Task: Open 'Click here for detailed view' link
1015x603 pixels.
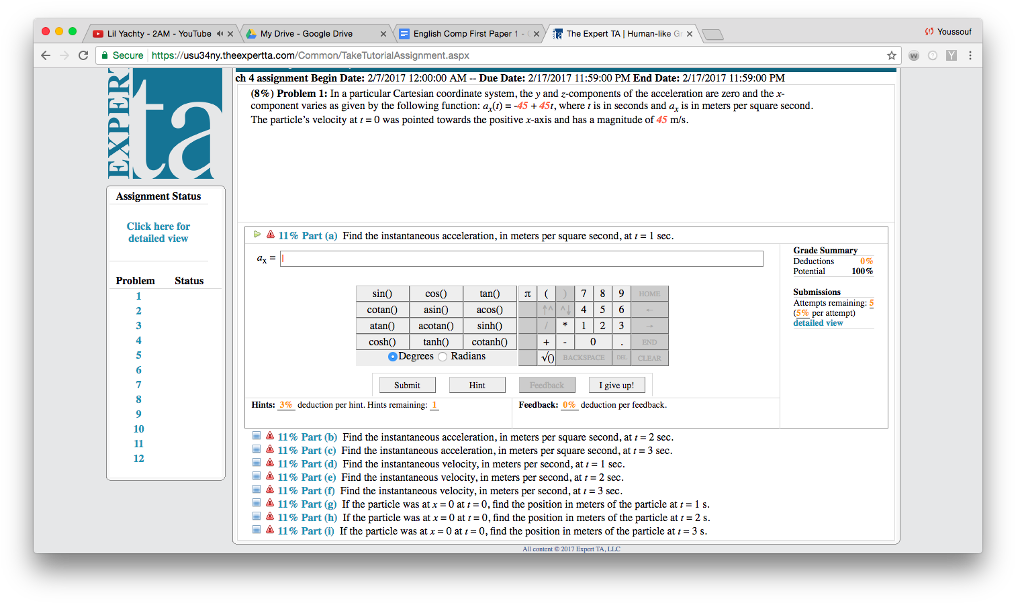Action: click(158, 232)
